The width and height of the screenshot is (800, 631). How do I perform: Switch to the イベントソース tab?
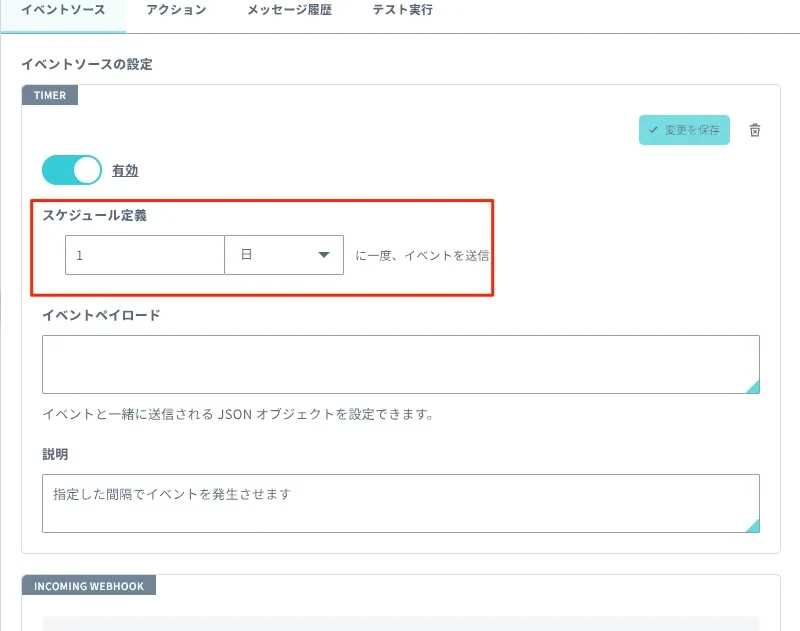(63, 10)
